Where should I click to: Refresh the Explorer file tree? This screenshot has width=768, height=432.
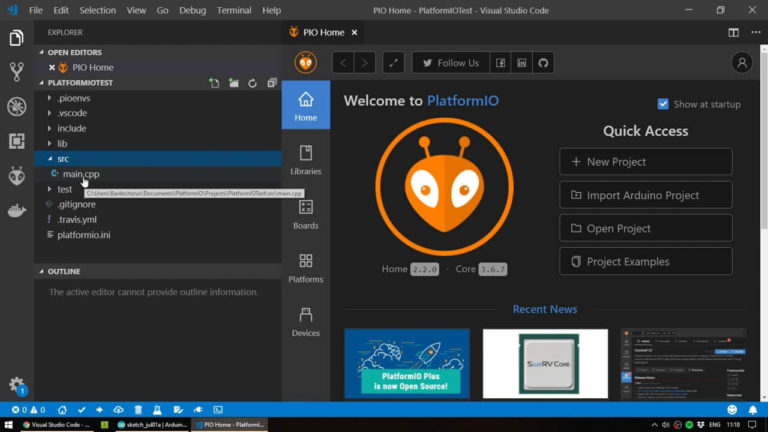[252, 83]
